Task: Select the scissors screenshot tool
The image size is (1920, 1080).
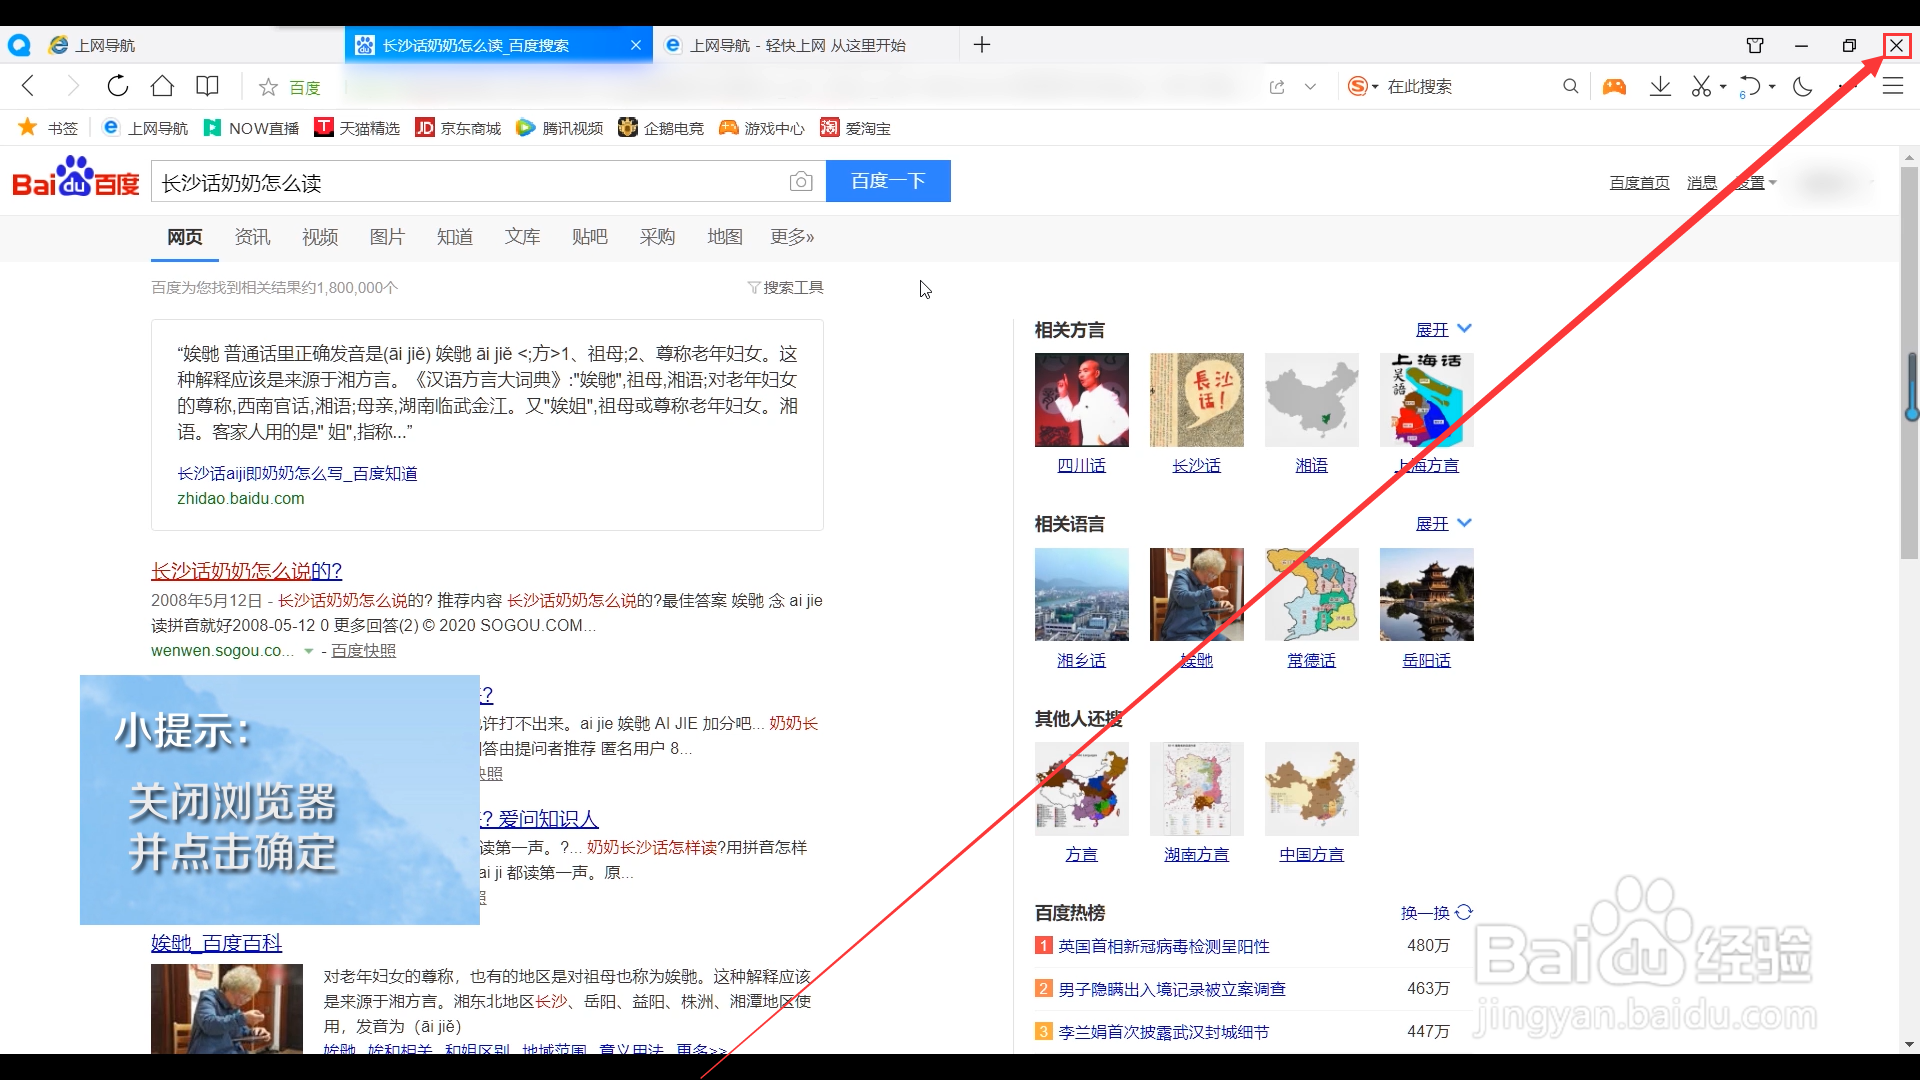Action: (1701, 86)
